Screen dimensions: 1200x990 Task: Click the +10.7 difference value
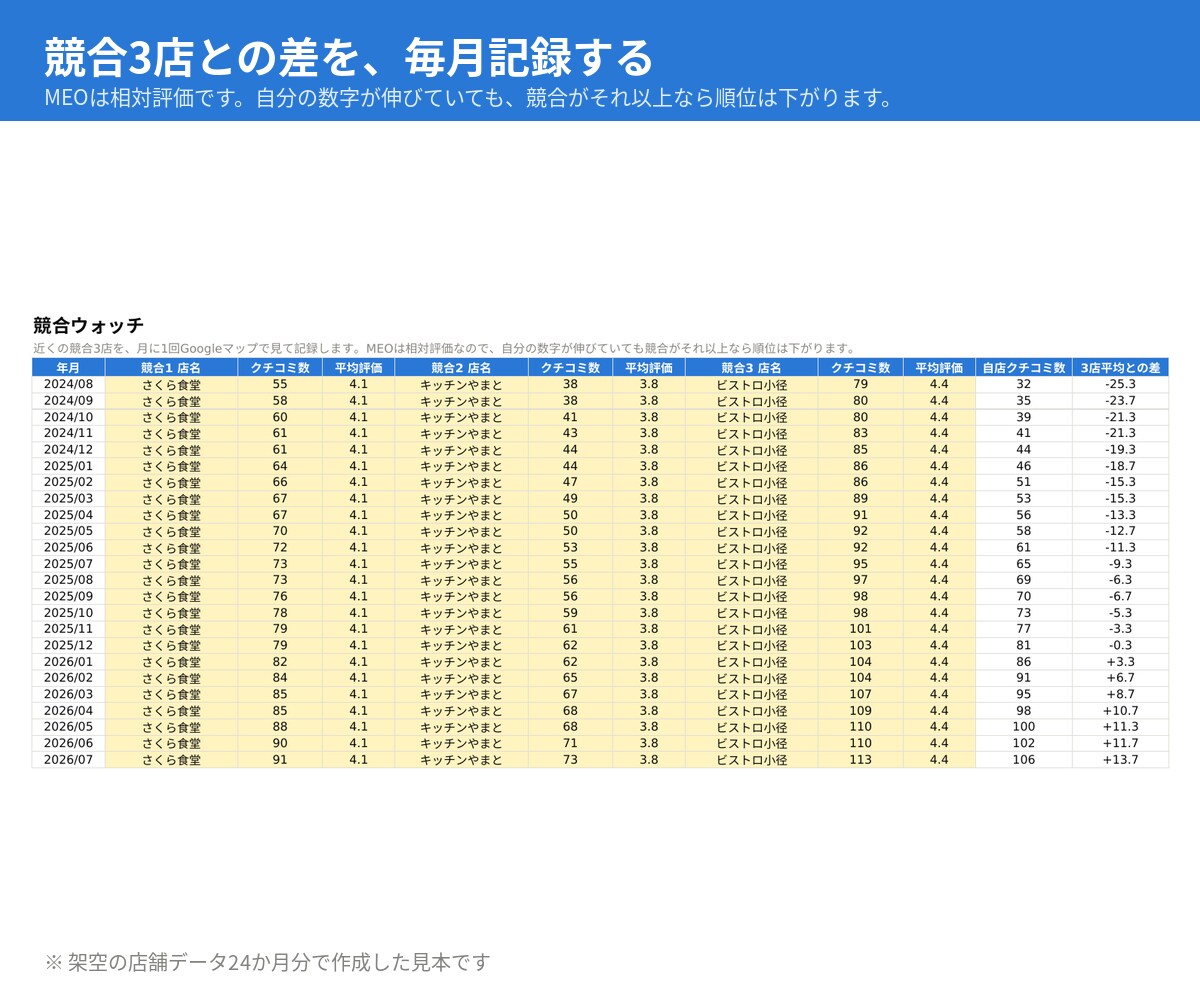(x=1120, y=711)
